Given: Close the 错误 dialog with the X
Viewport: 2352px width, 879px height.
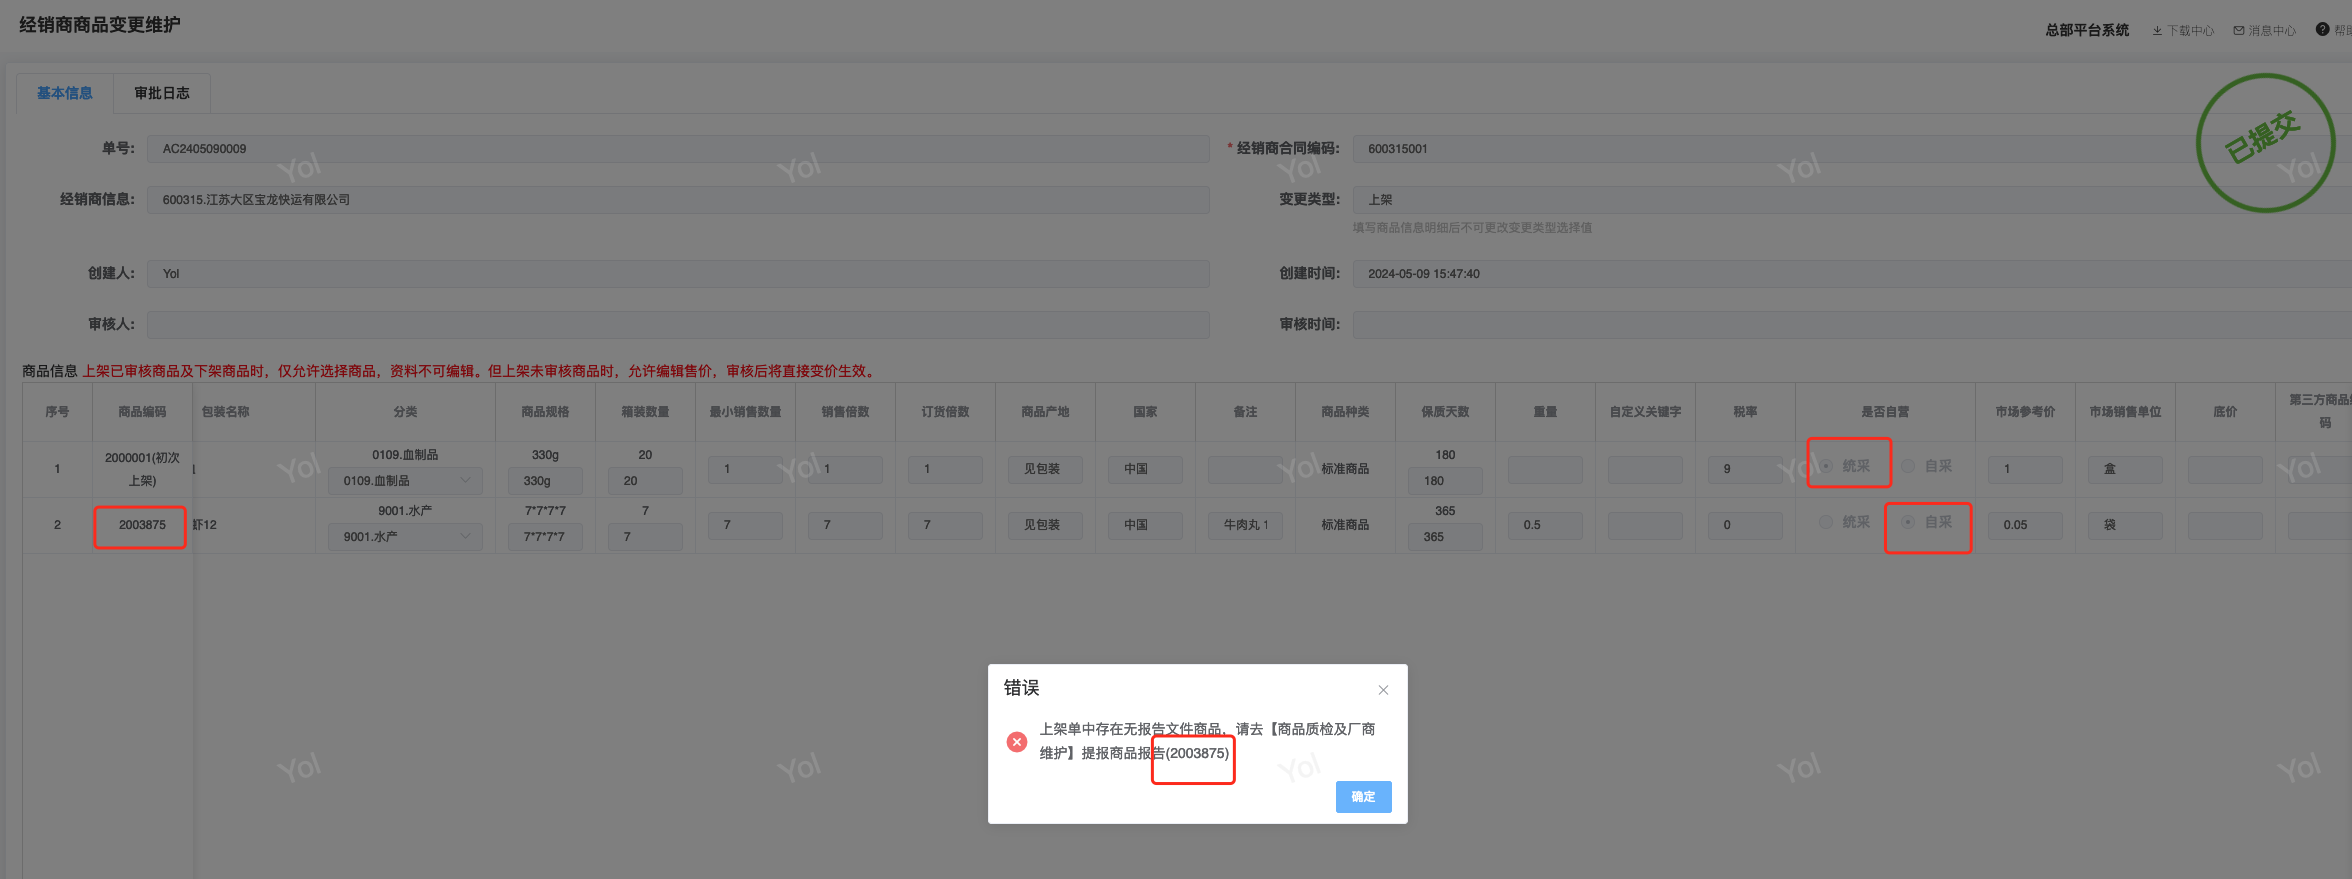Looking at the screenshot, I should [x=1383, y=690].
